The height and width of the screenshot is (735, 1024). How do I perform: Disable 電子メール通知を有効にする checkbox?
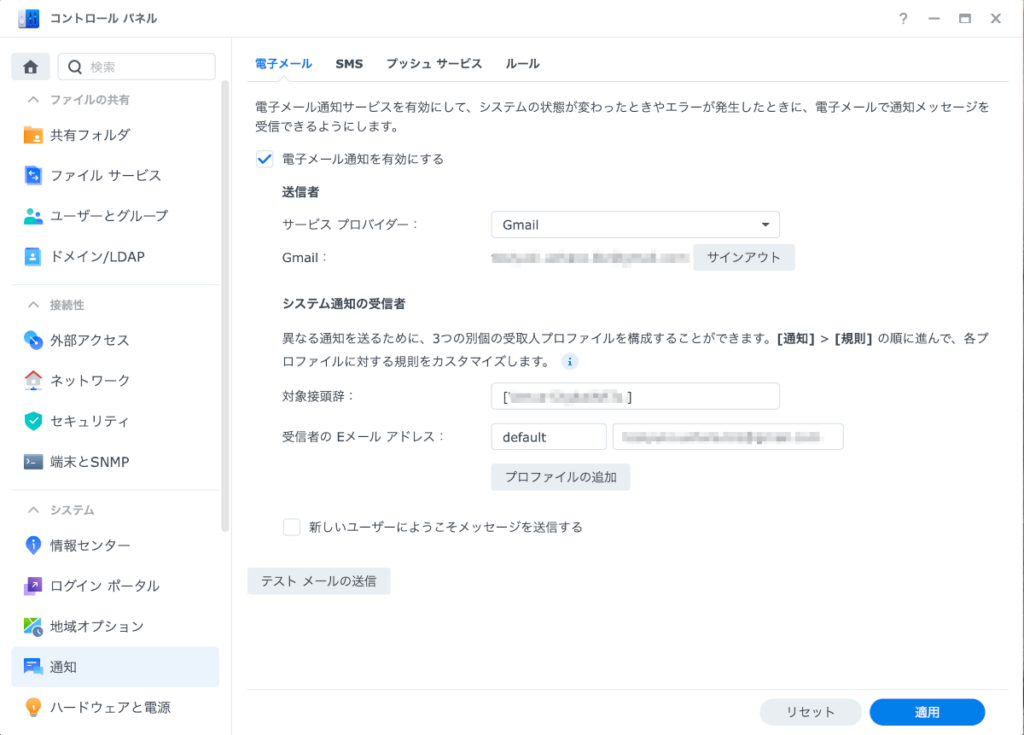coord(265,159)
